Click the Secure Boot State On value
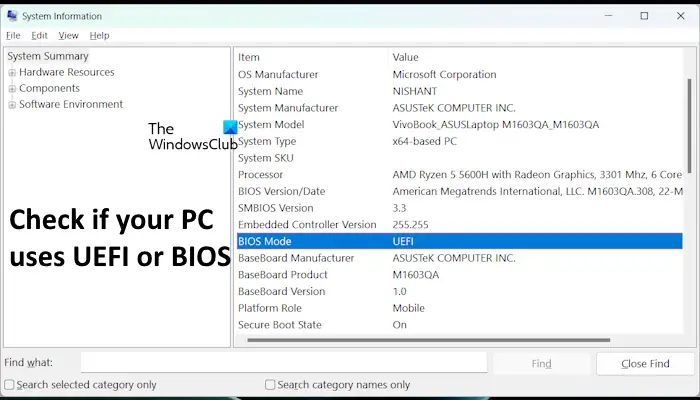This screenshot has height=400, width=700. click(x=400, y=325)
